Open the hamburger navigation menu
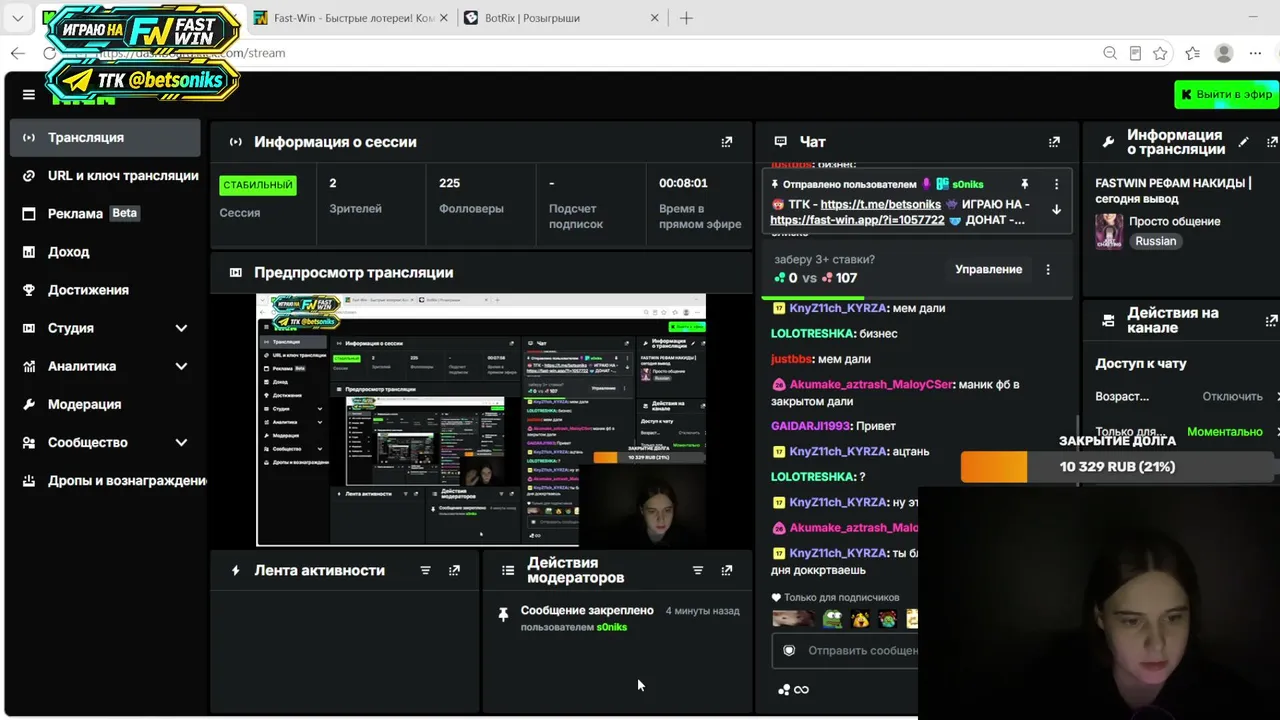 29,95
